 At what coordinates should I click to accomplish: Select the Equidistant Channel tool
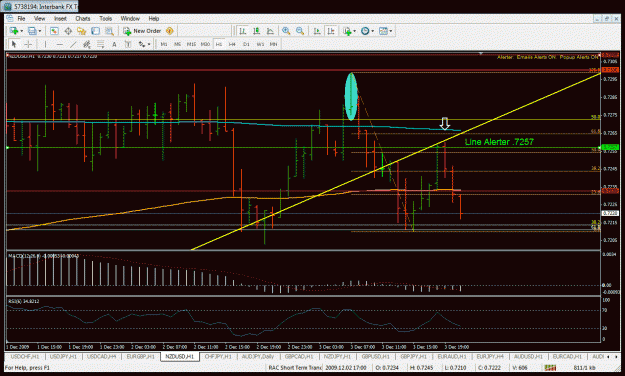pos(86,44)
